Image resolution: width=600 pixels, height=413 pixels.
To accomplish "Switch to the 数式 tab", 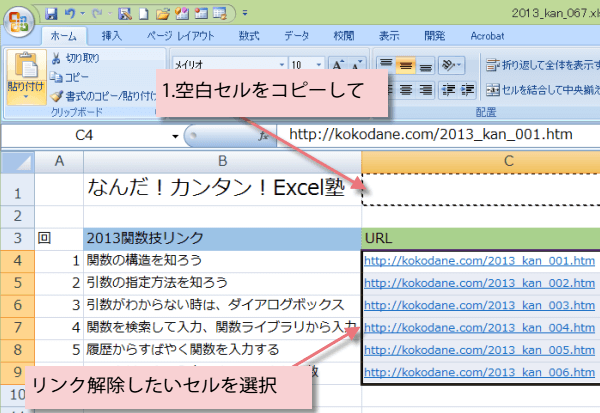I will 249,36.
